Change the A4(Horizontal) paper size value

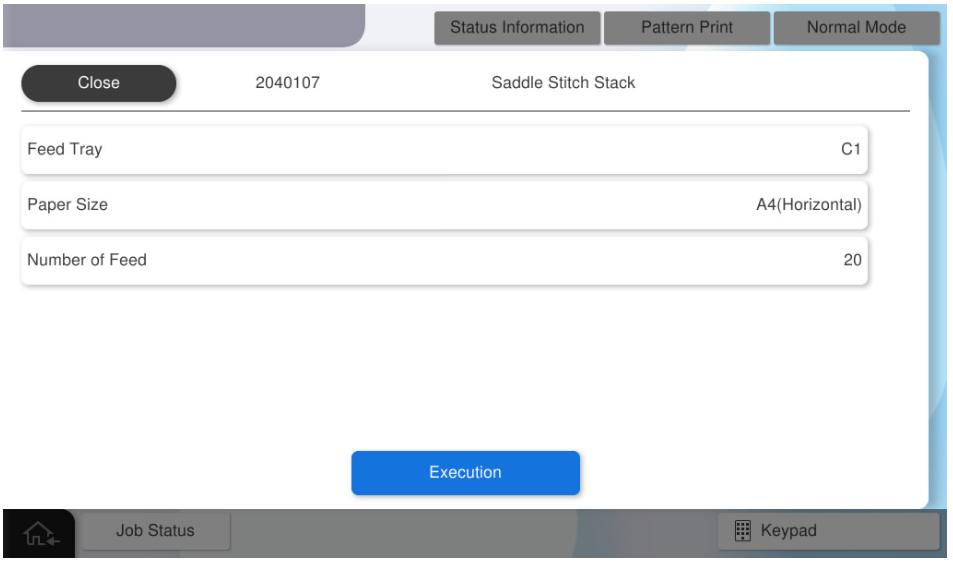[808, 205]
